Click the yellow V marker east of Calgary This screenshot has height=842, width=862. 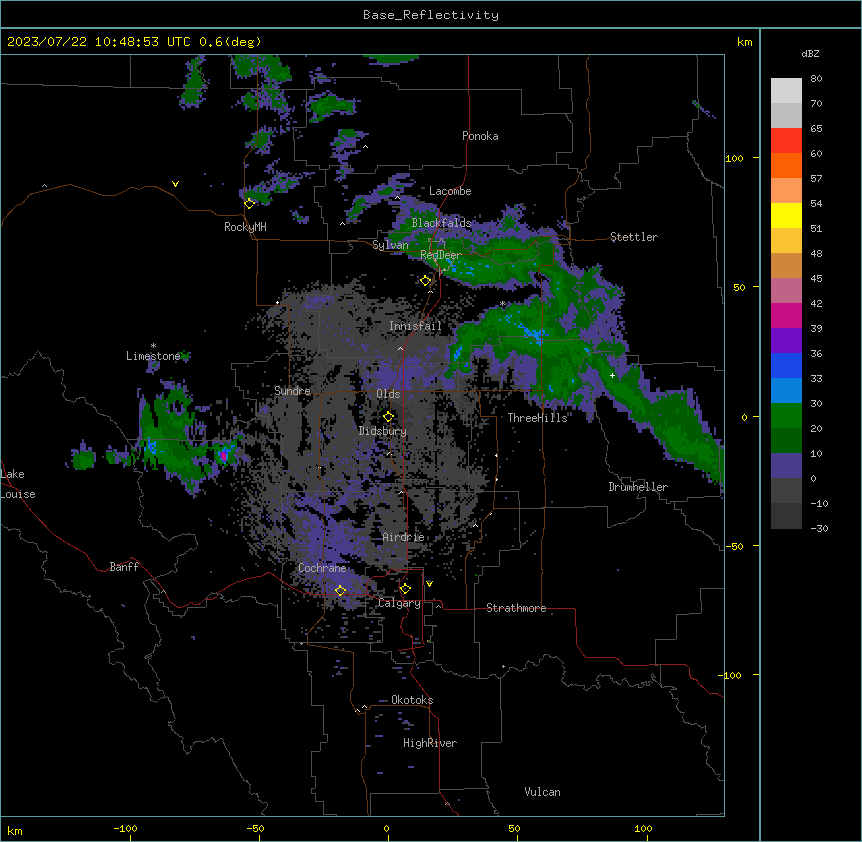click(429, 584)
